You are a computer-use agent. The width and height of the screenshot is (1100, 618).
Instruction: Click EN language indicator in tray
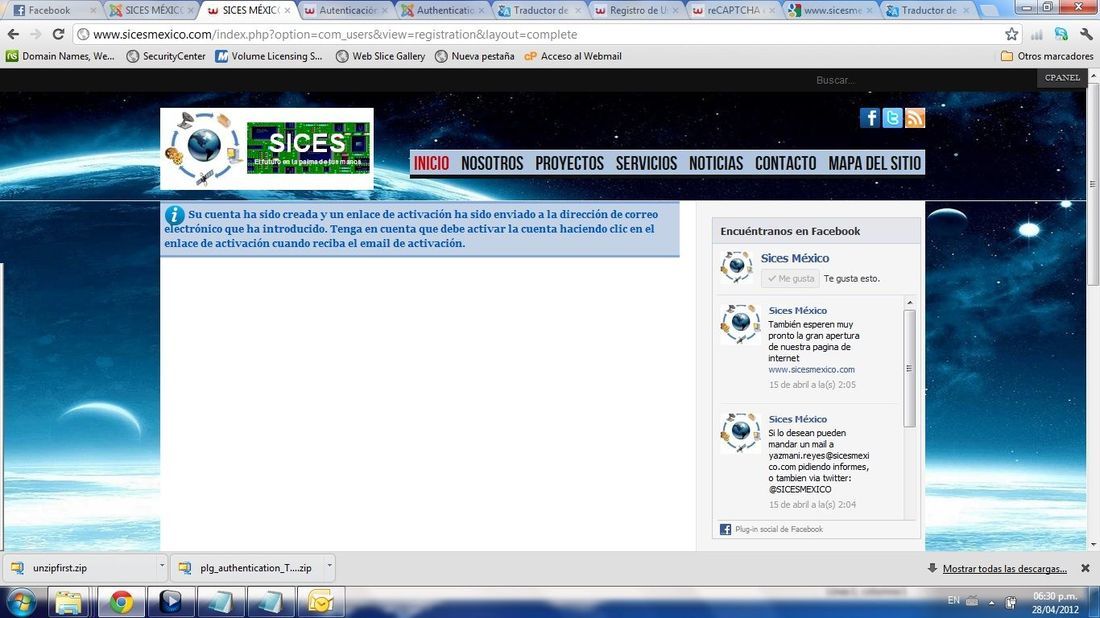pos(953,600)
